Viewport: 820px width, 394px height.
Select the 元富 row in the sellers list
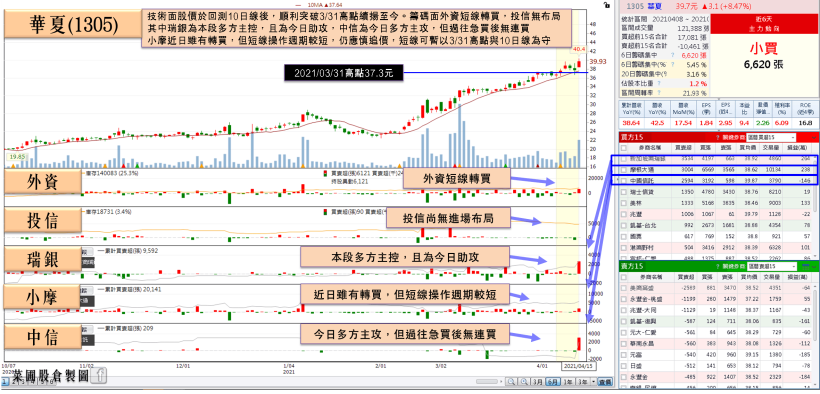click(716, 354)
